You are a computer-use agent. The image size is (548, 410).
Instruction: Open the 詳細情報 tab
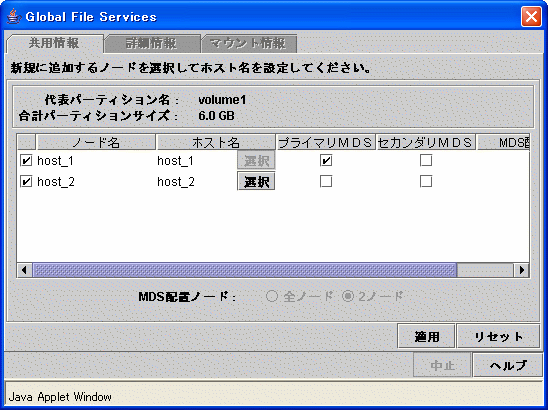(152, 44)
